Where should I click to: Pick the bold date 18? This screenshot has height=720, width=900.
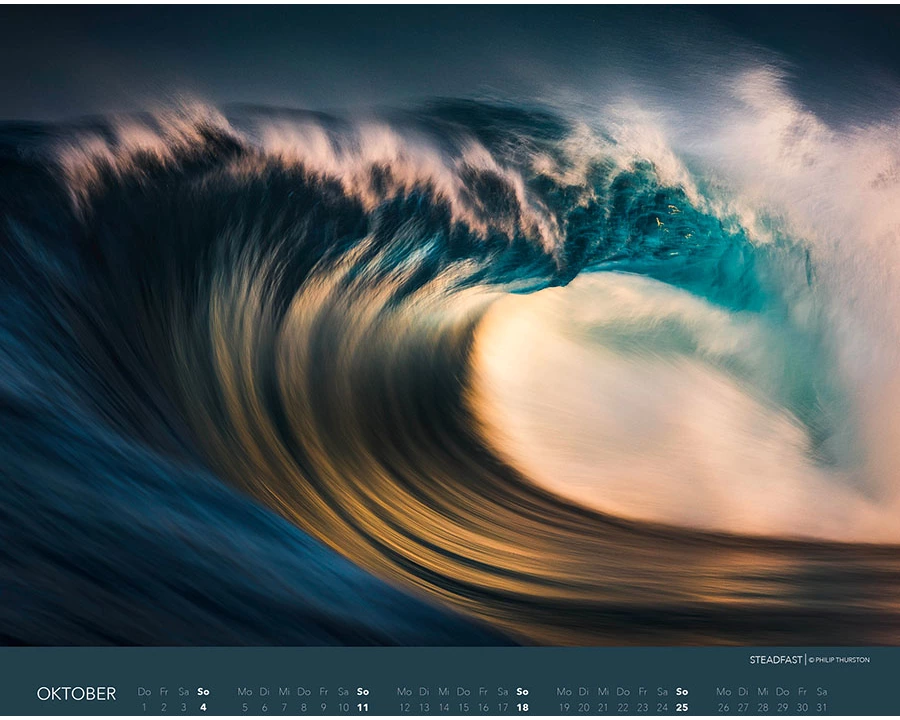522,707
